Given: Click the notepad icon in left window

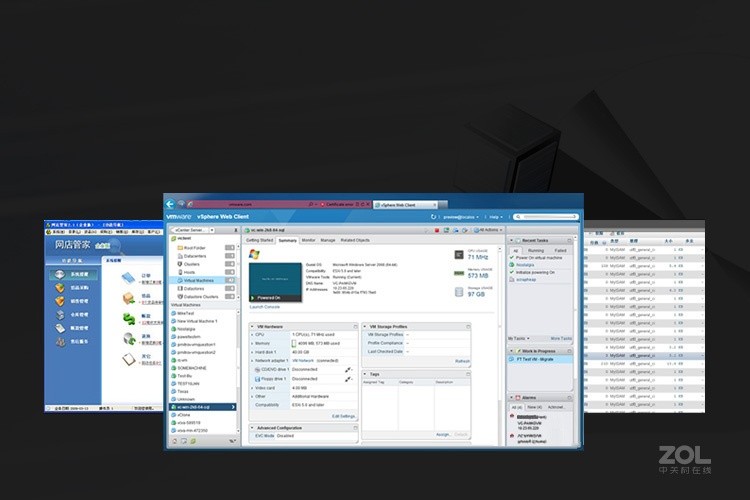Looking at the screenshot, I should tap(128, 359).
